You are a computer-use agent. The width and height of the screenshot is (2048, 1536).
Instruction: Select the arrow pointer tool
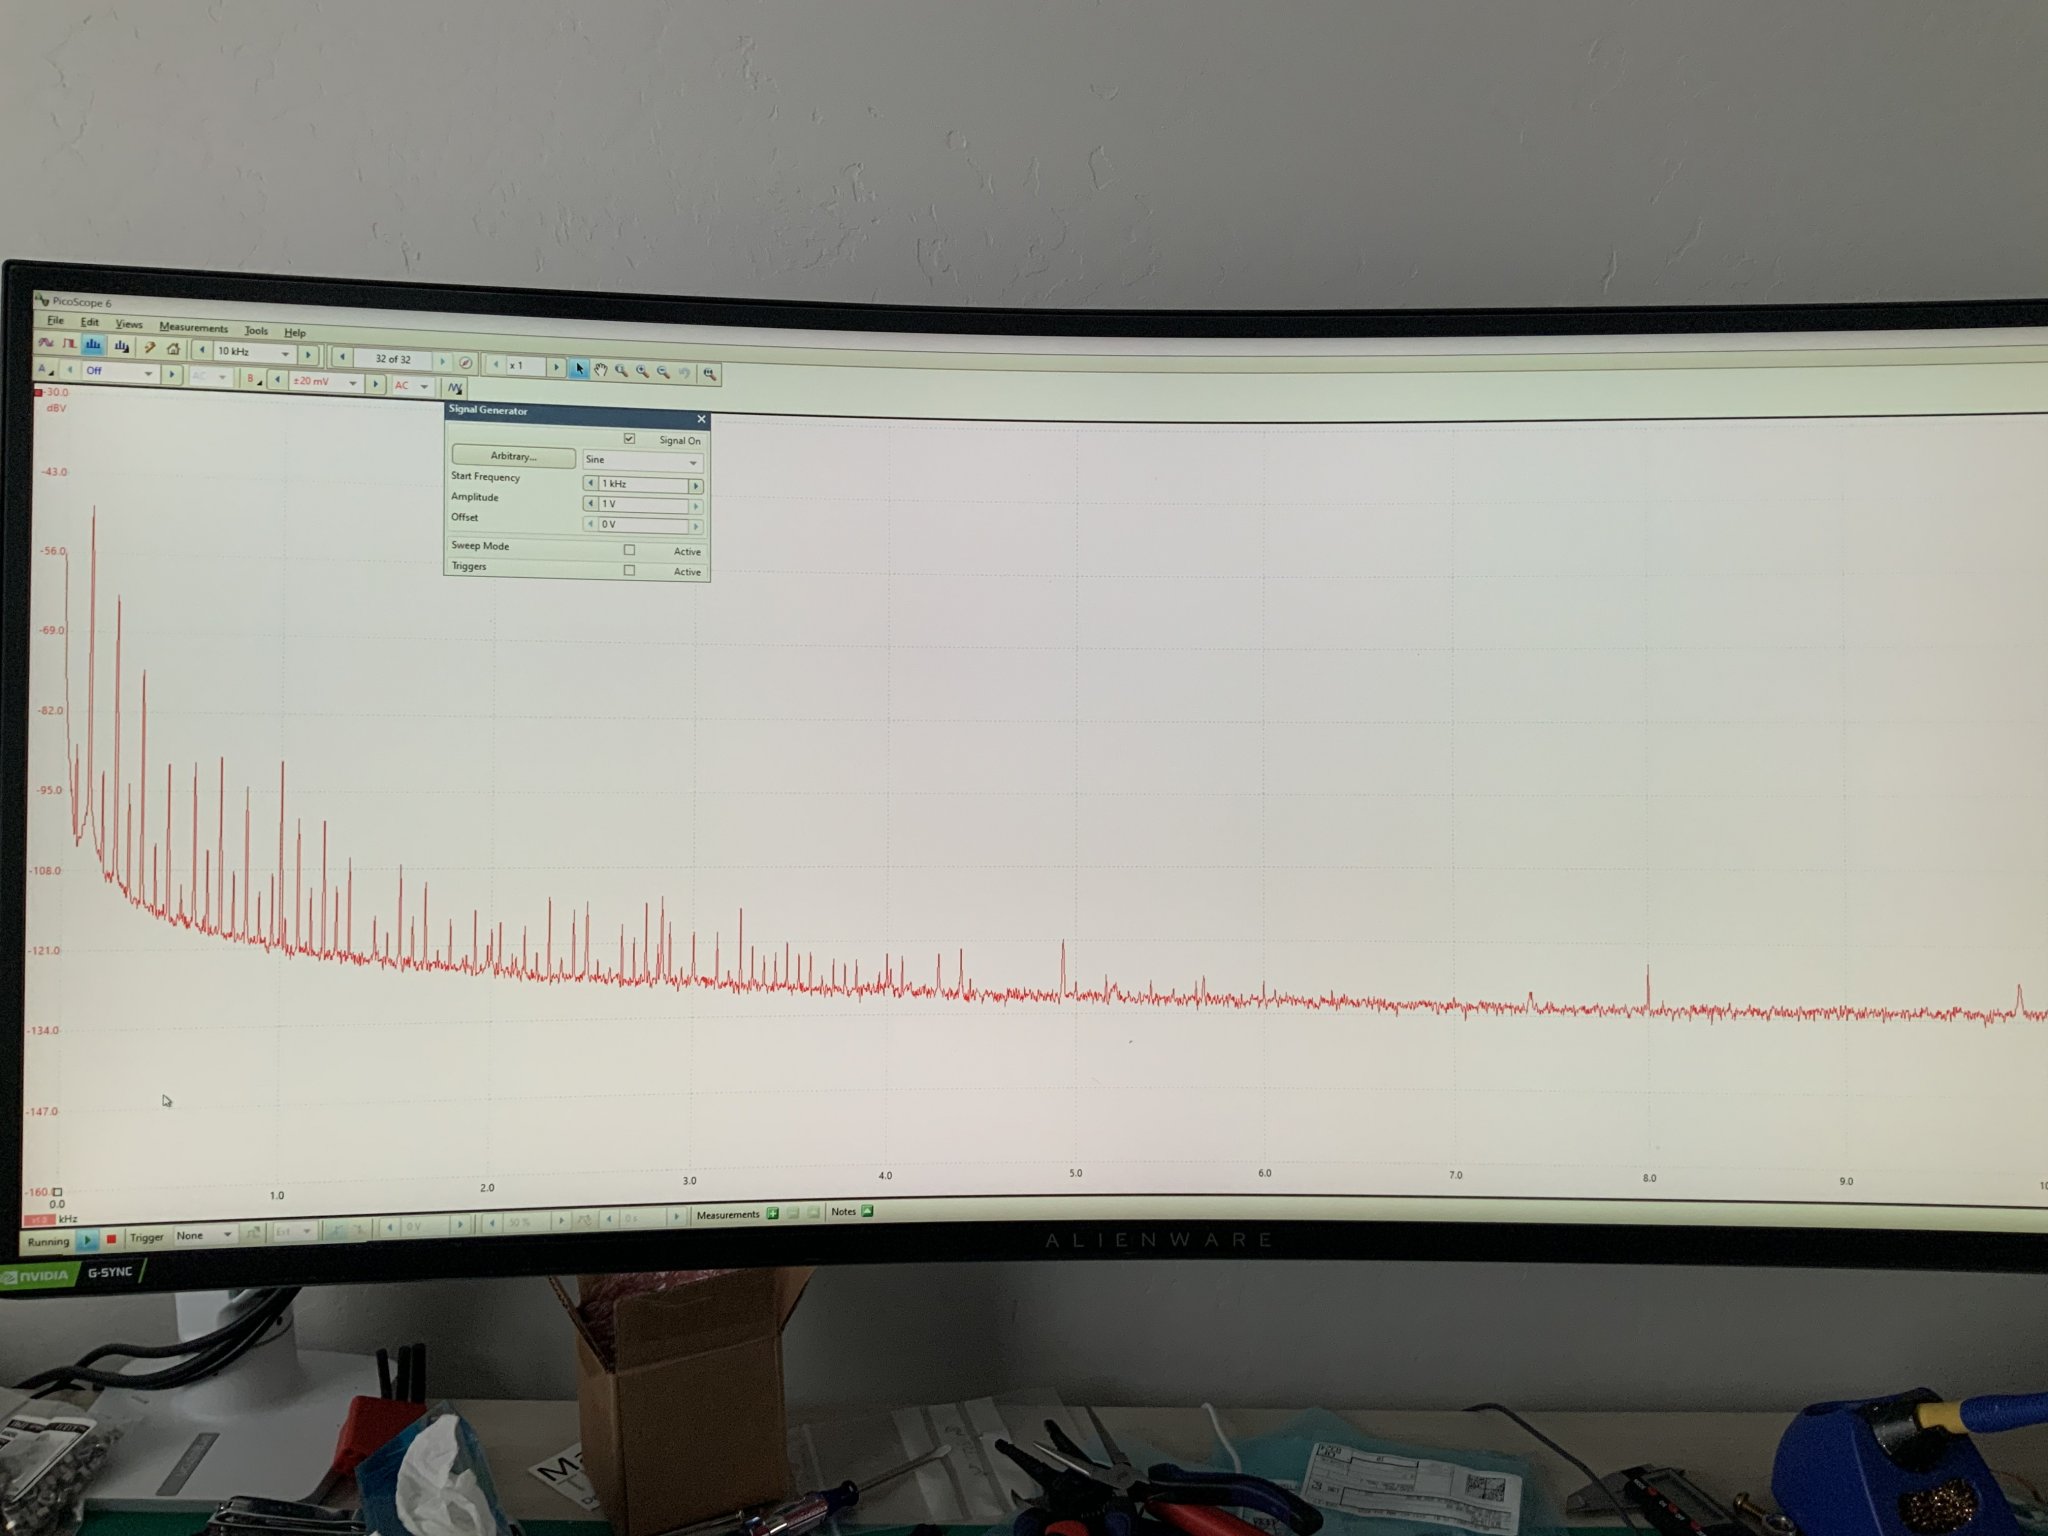click(579, 368)
